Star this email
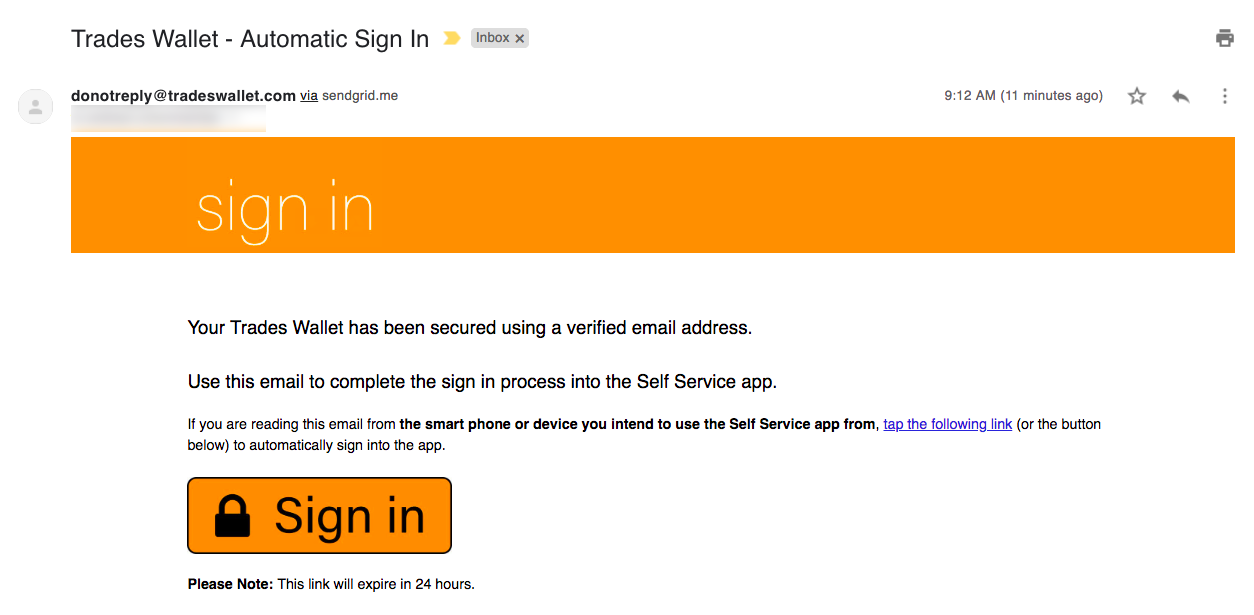 (x=1137, y=96)
